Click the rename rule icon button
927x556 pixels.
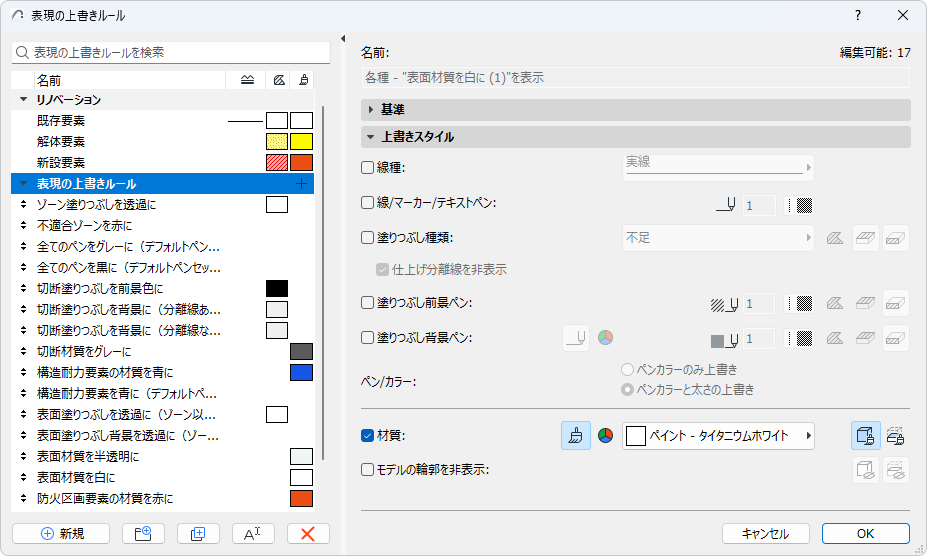click(x=253, y=534)
